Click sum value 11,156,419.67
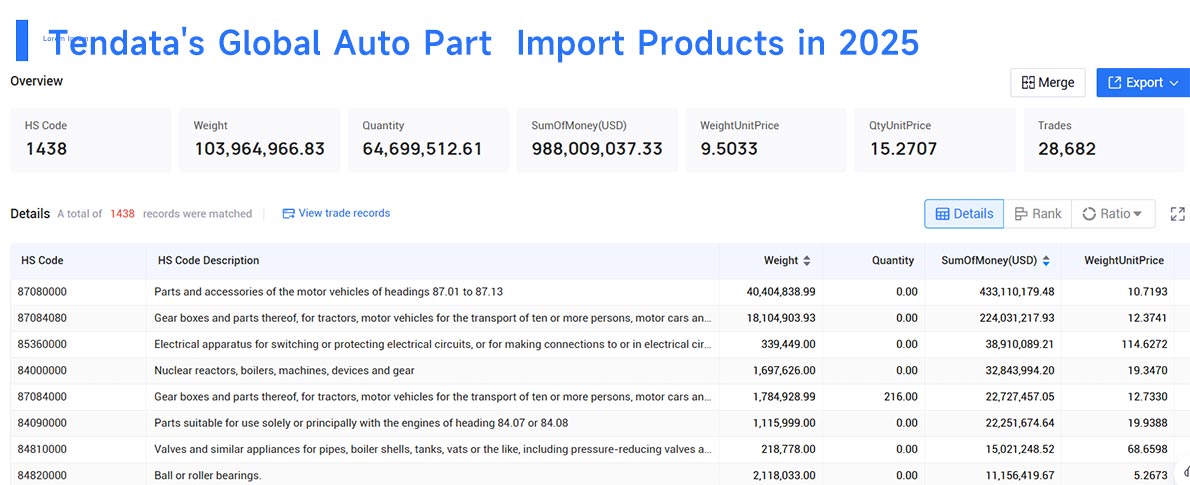Image resolution: width=1190 pixels, height=485 pixels. [1020, 476]
